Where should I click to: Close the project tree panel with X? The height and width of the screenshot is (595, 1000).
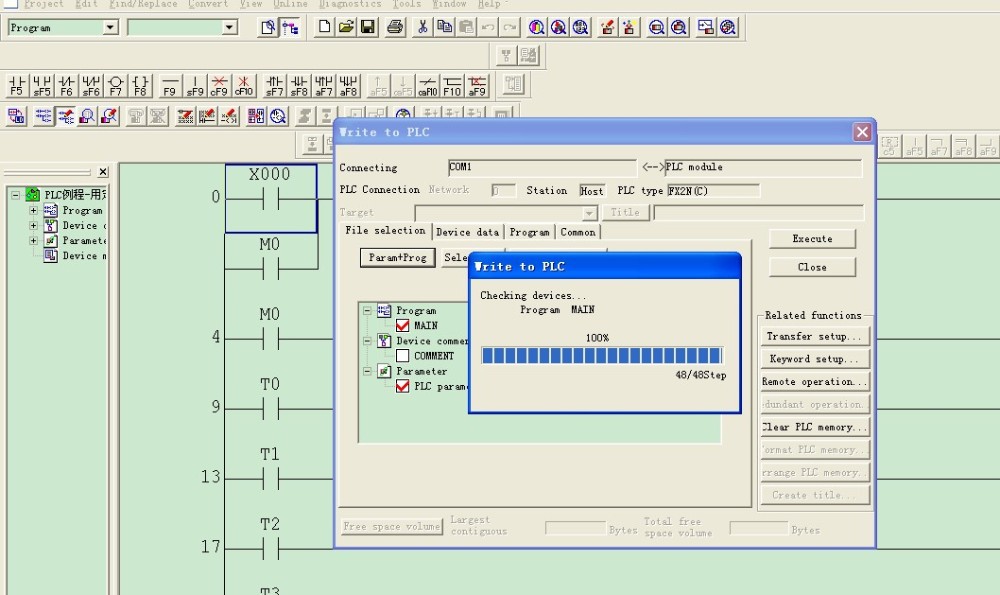pos(103,172)
